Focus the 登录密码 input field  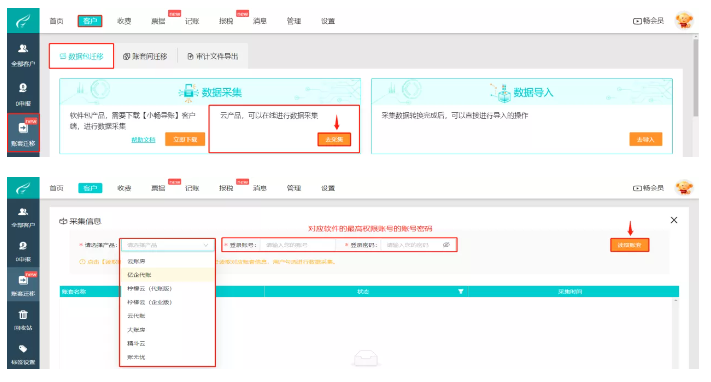(418, 245)
